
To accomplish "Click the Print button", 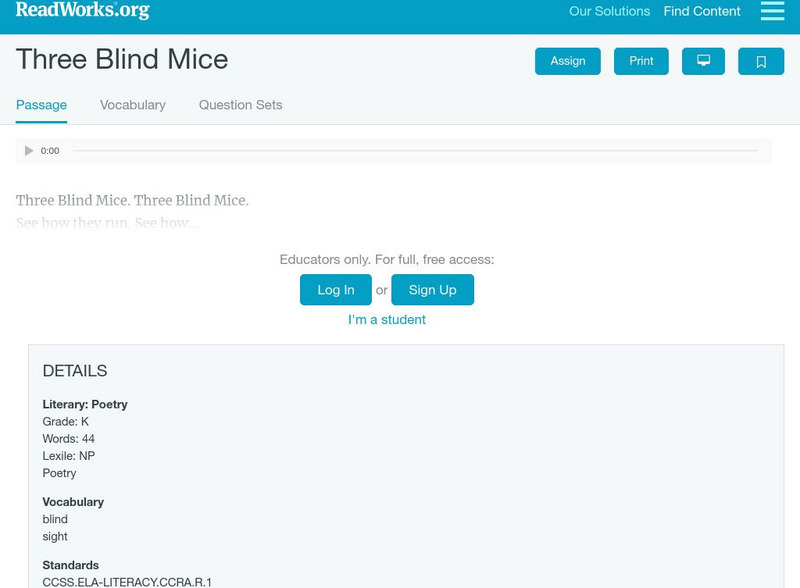I will click(x=641, y=61).
